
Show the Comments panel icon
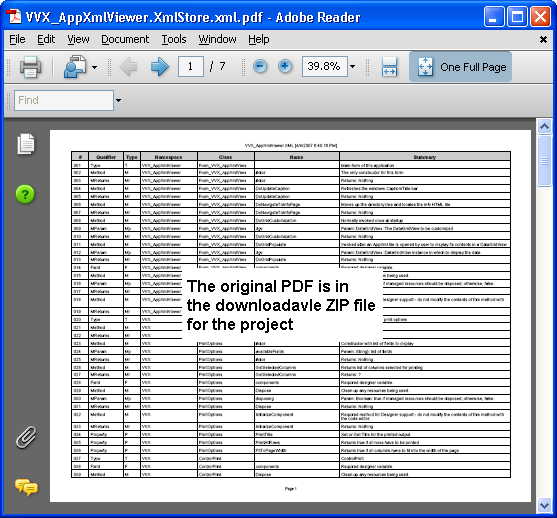tap(26, 487)
